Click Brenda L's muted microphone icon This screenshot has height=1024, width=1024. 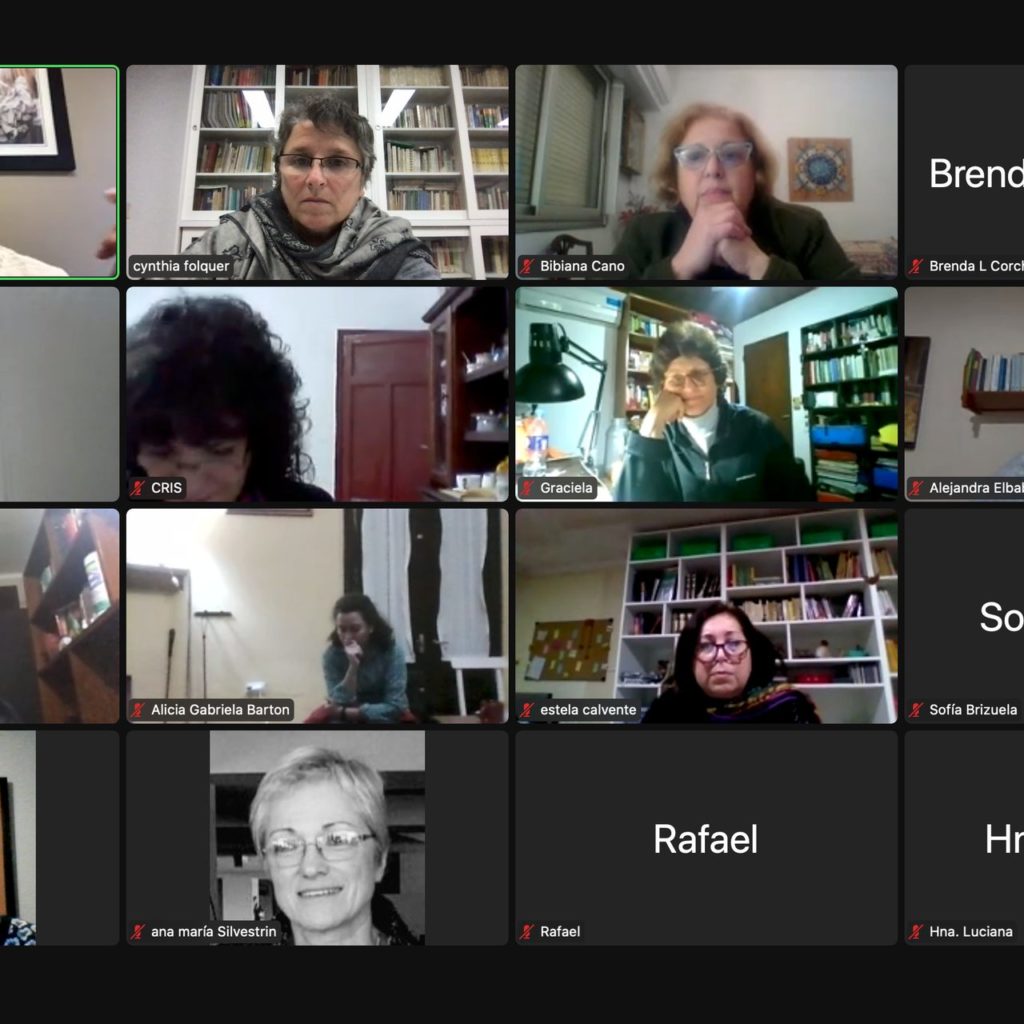coord(916,266)
